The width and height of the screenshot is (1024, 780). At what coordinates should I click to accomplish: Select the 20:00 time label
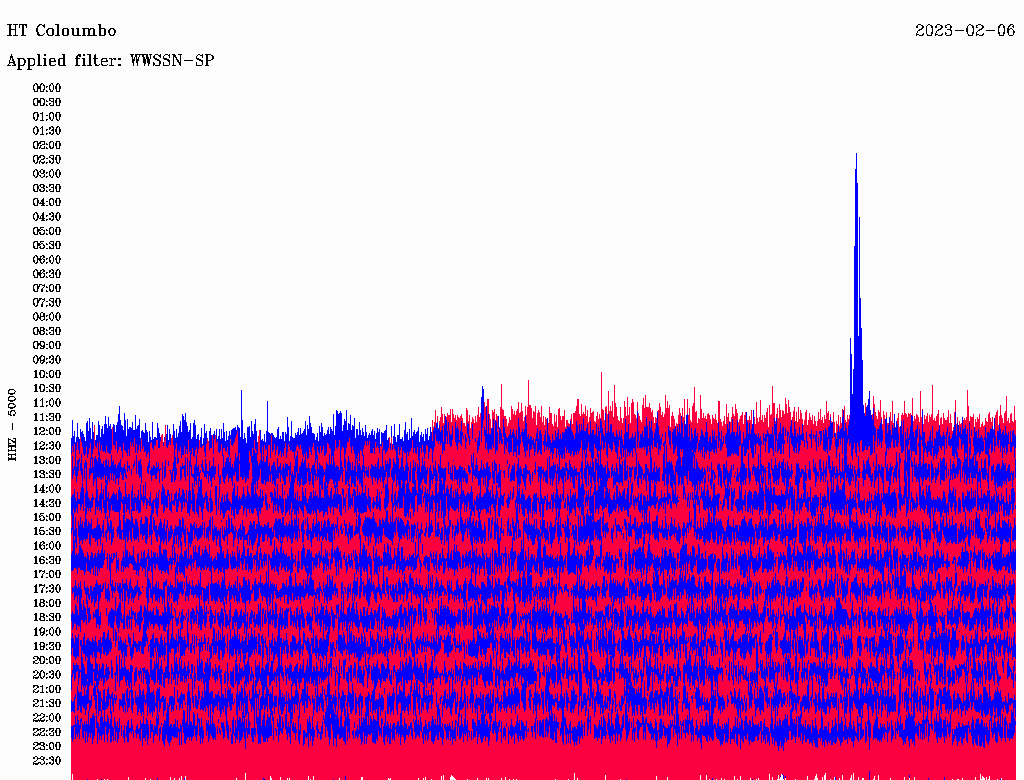pyautogui.click(x=47, y=660)
